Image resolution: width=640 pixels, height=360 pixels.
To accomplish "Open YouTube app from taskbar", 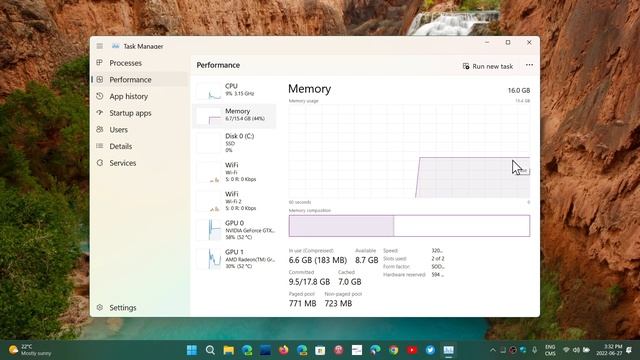I will (412, 350).
